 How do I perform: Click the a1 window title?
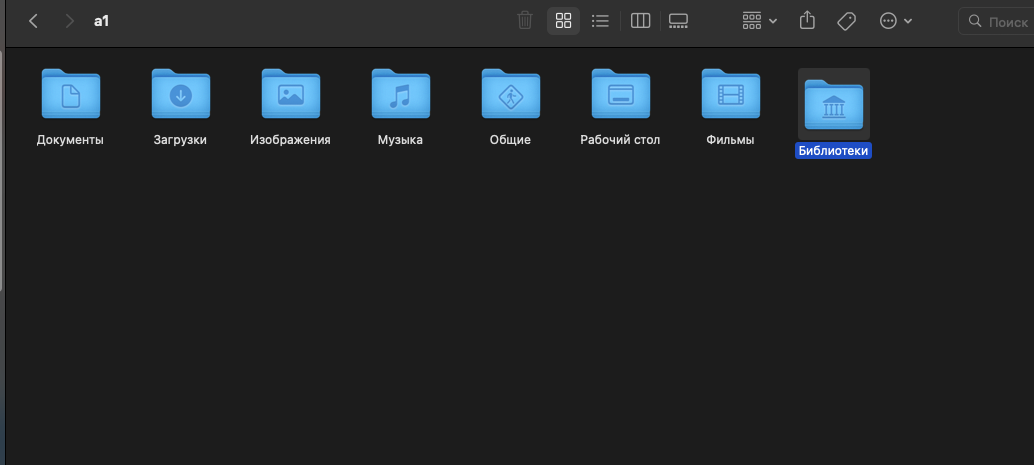(x=101, y=21)
